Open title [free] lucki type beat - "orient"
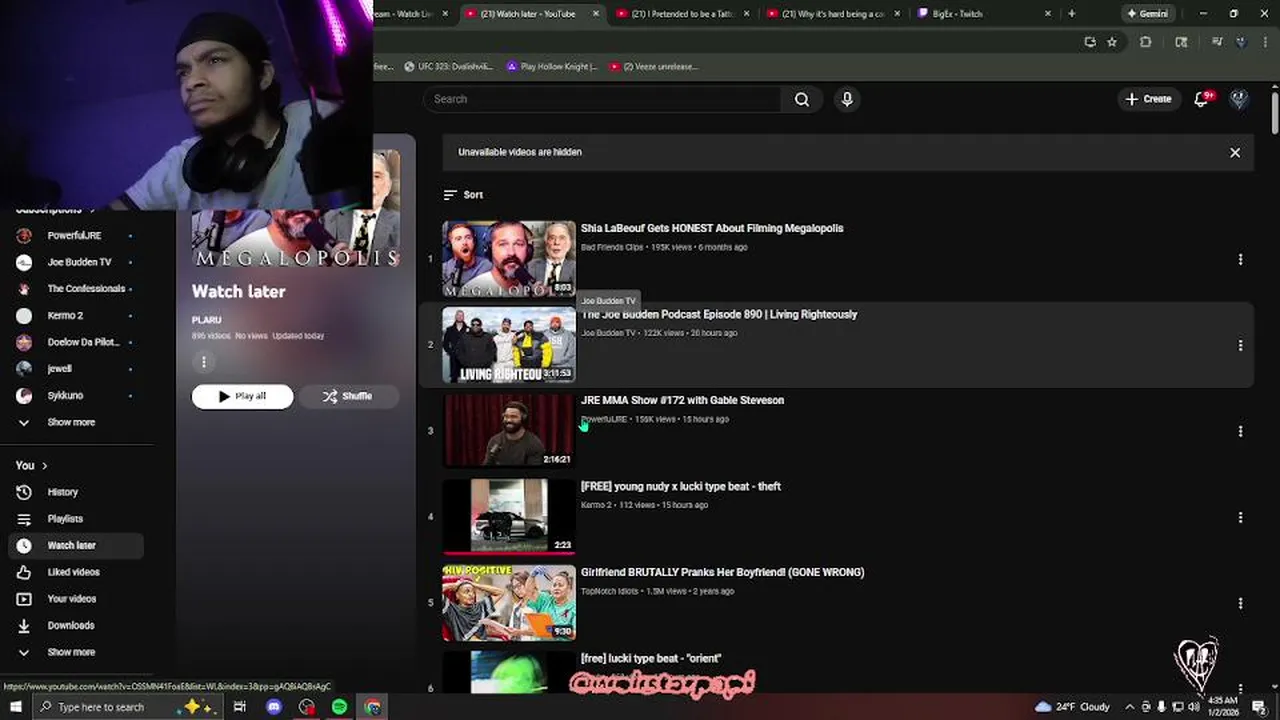The width and height of the screenshot is (1280, 720). [651, 659]
